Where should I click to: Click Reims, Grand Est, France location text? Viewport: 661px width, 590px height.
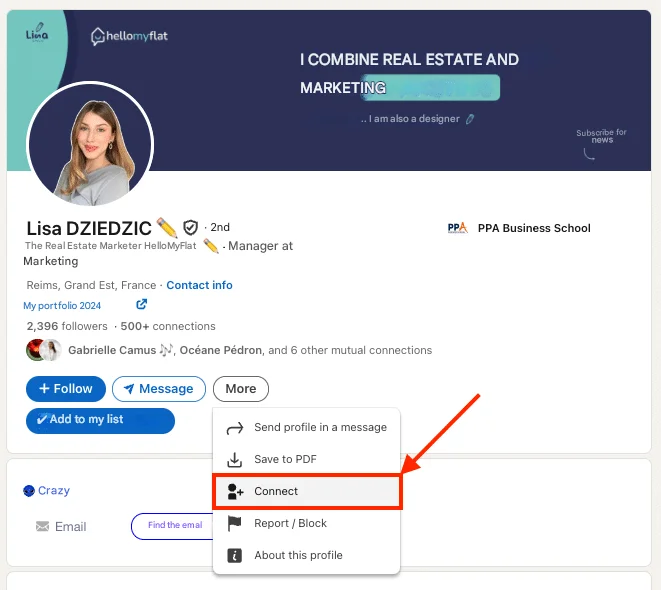coord(91,285)
